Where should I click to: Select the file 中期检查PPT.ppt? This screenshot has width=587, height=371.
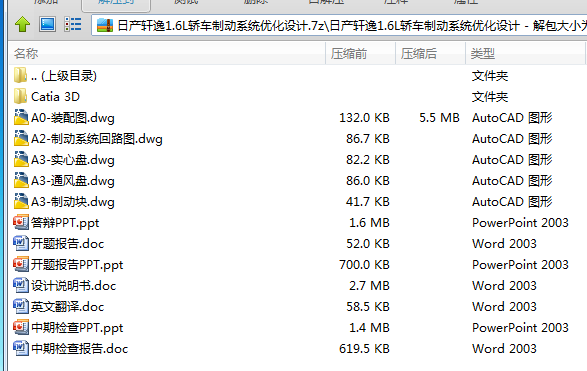point(77,328)
